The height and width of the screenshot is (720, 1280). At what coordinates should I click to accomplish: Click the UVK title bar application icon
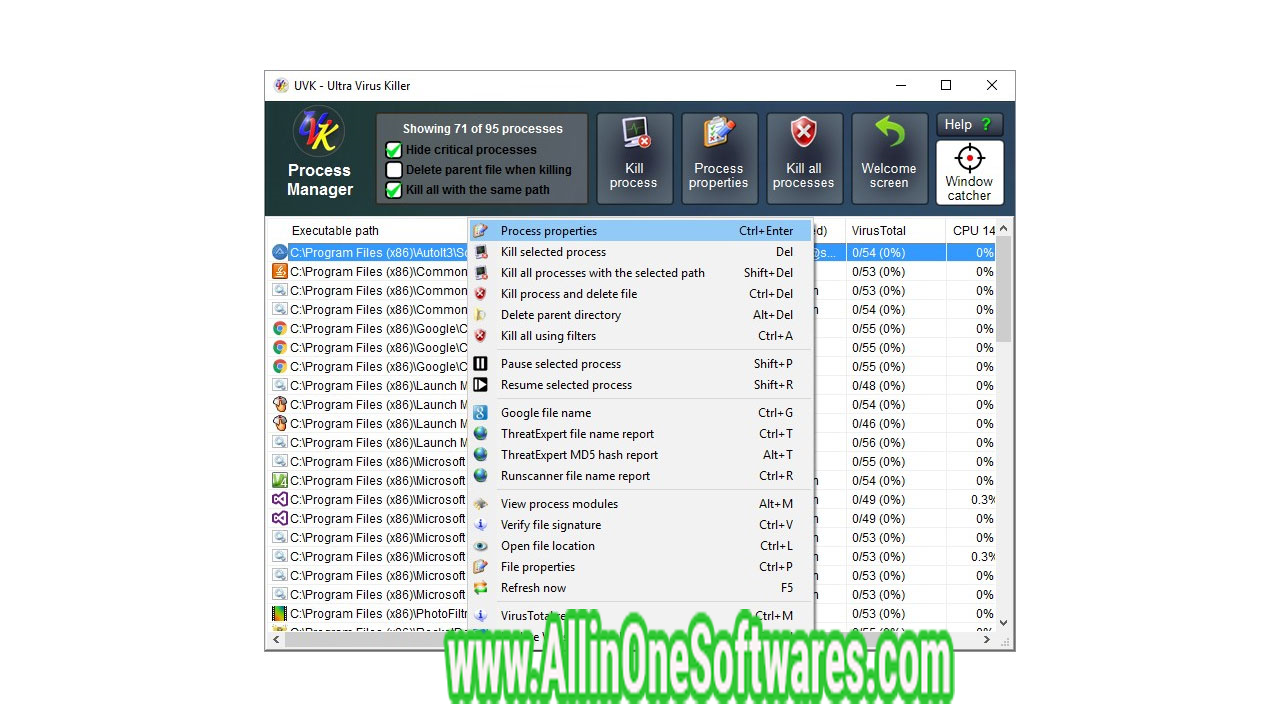click(x=281, y=86)
